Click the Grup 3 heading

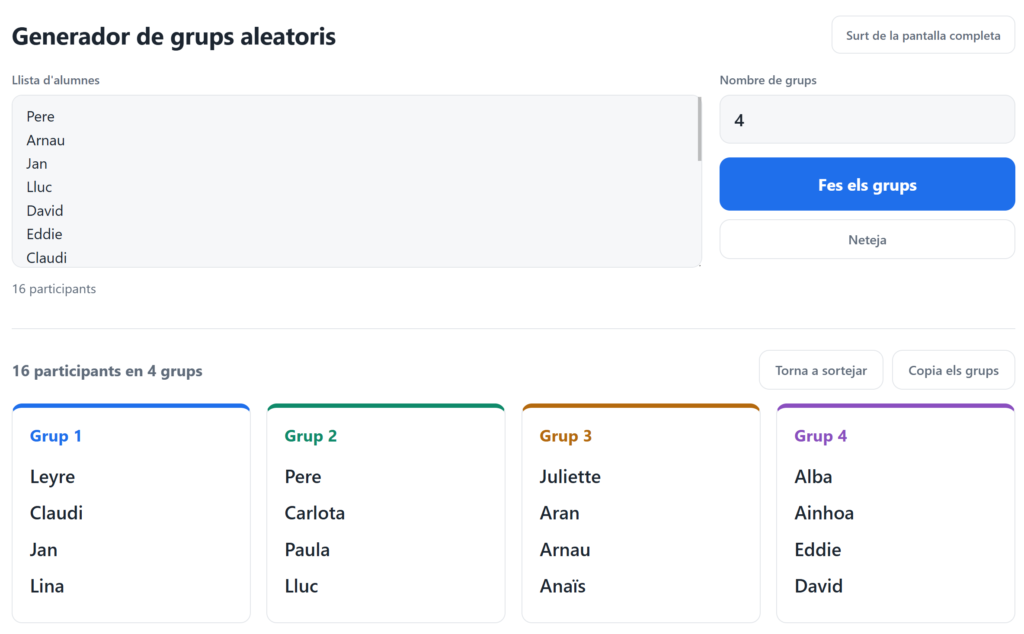click(x=566, y=436)
